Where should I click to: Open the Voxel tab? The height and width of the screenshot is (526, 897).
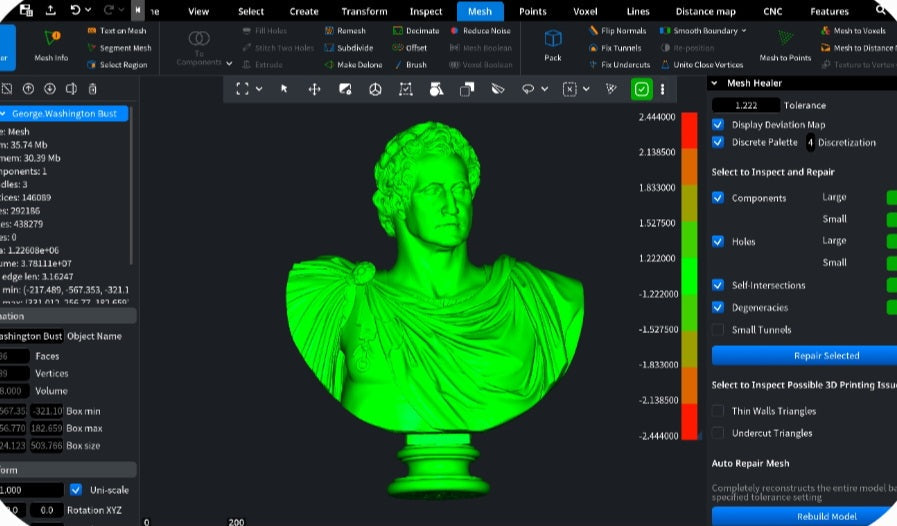[x=585, y=11]
